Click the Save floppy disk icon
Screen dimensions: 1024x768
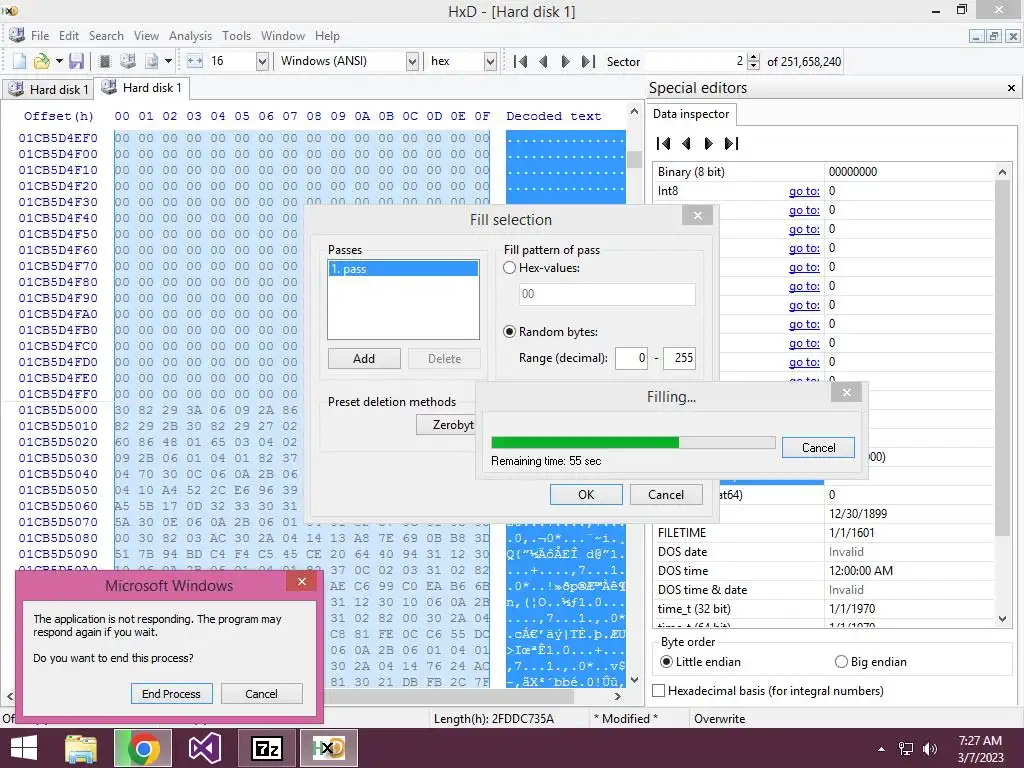pos(76,61)
